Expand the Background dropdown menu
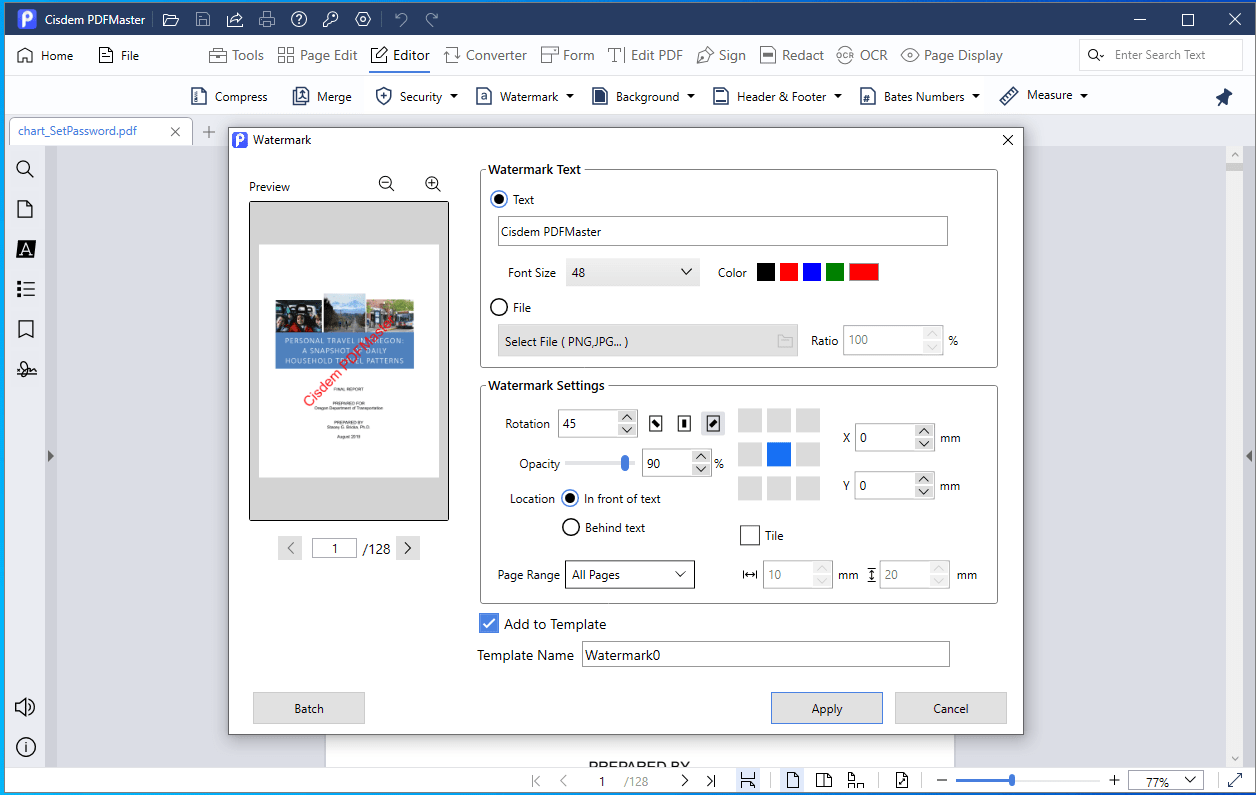 coord(690,97)
